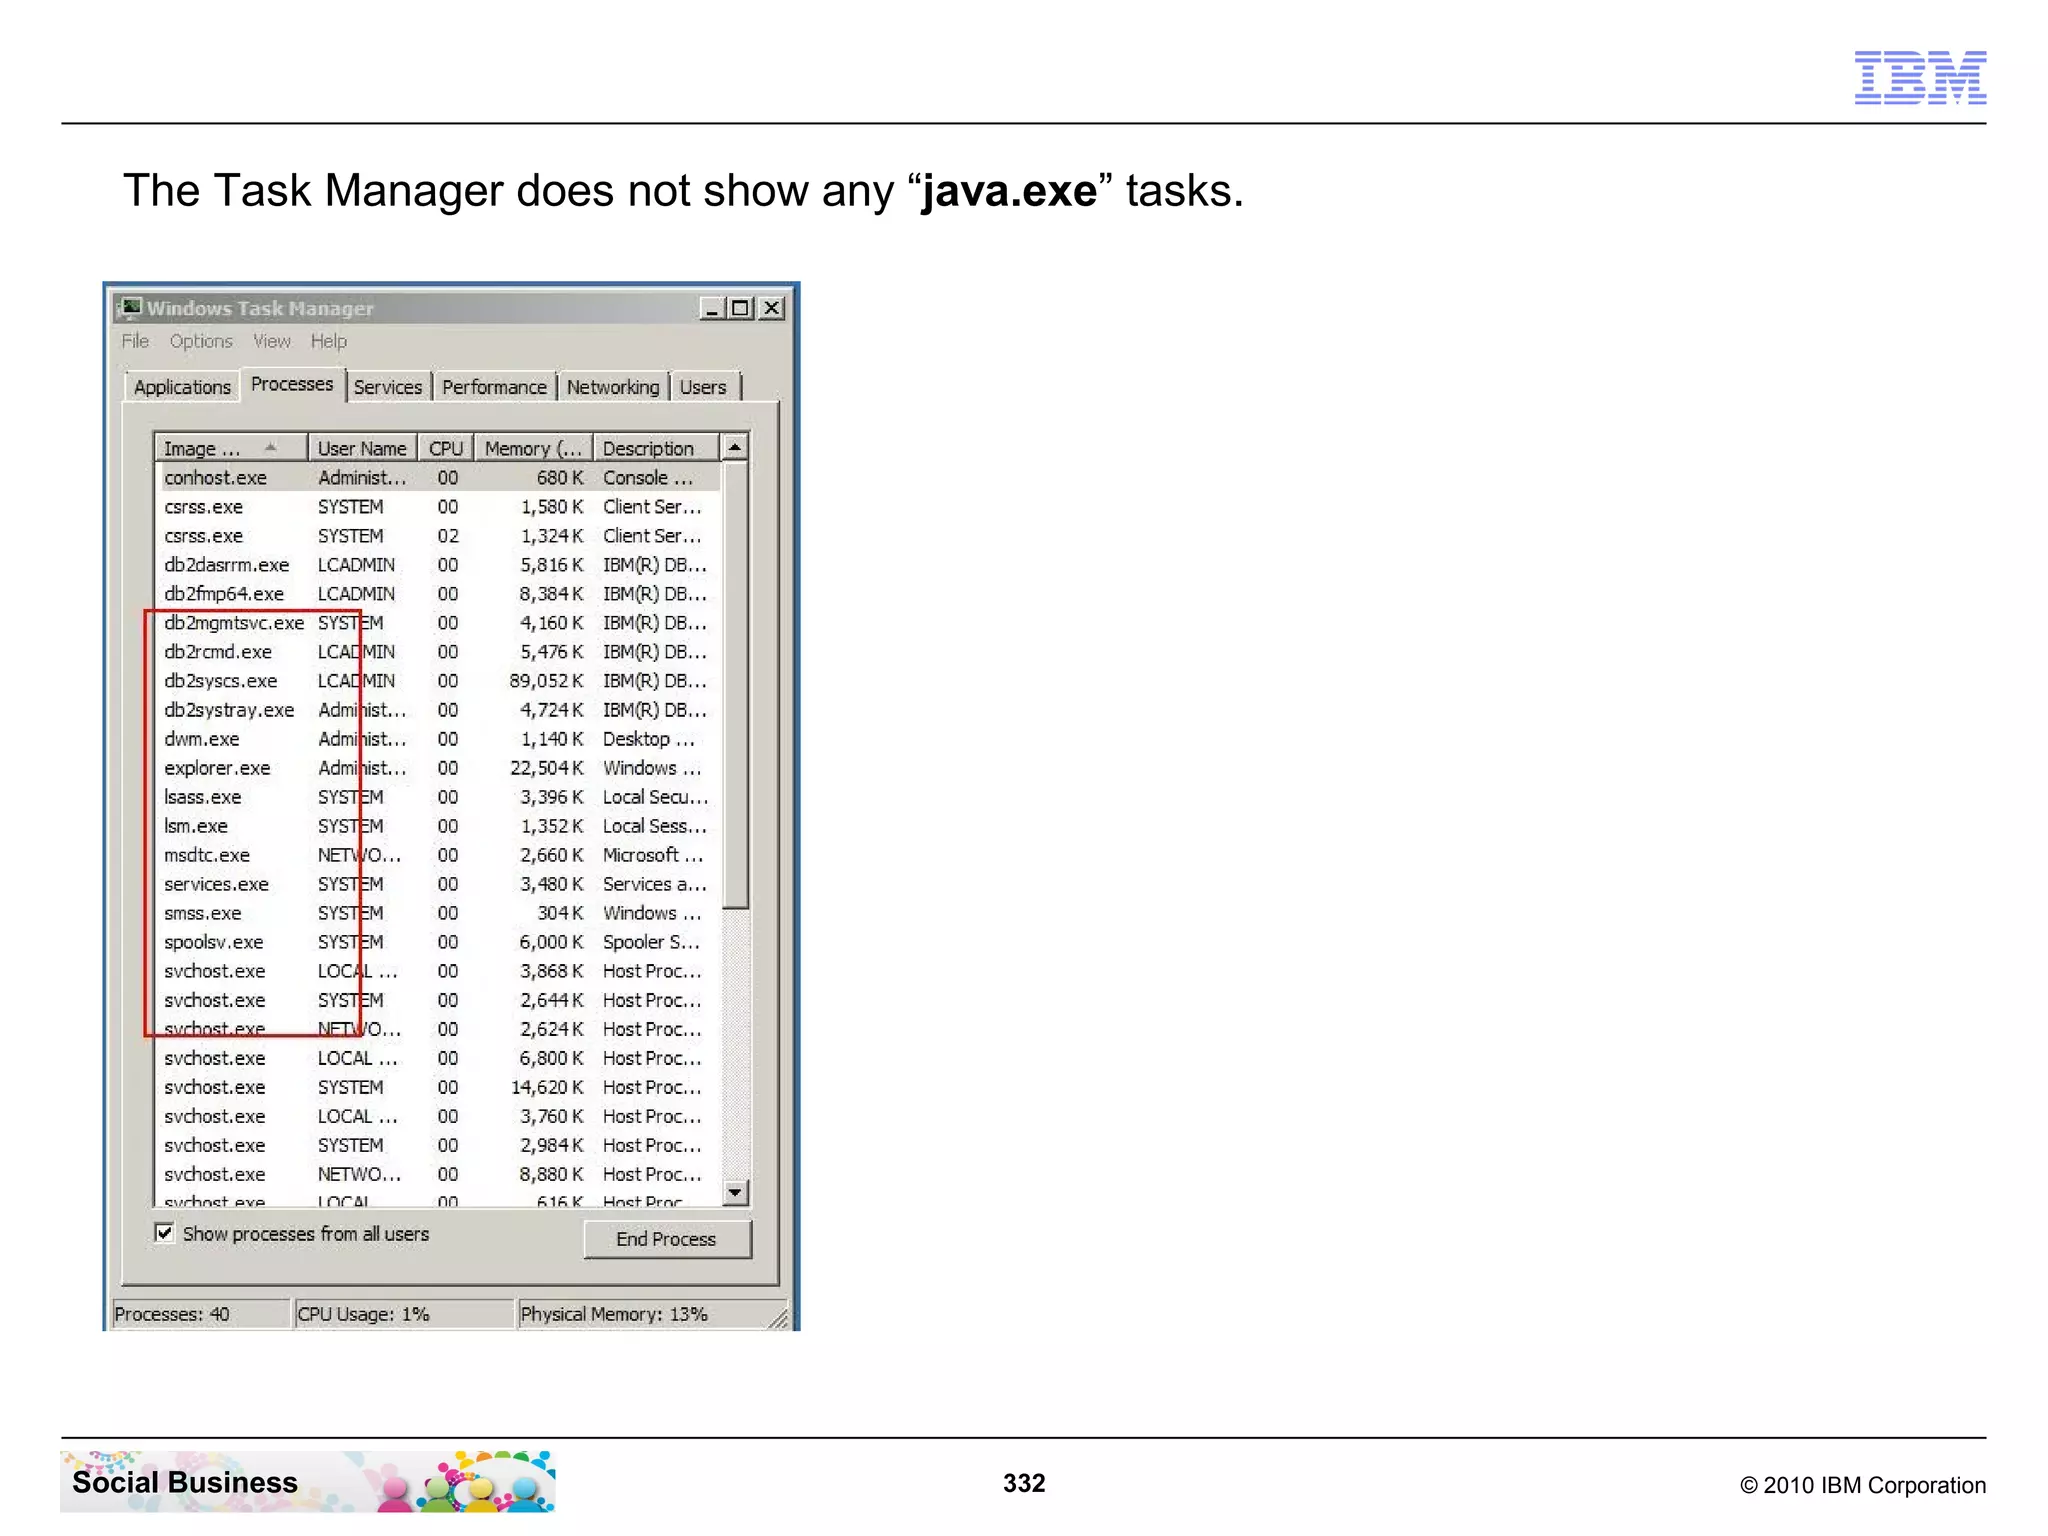This screenshot has width=2048, height=1536.
Task: Select the db2rcmd.exe process
Action: (x=438, y=652)
